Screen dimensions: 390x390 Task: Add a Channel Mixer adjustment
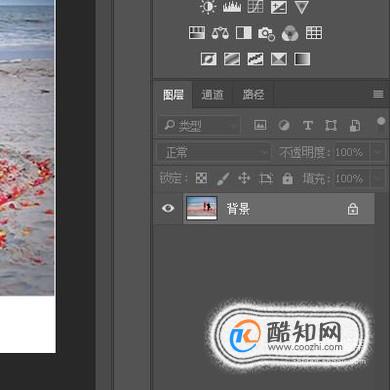(290, 33)
